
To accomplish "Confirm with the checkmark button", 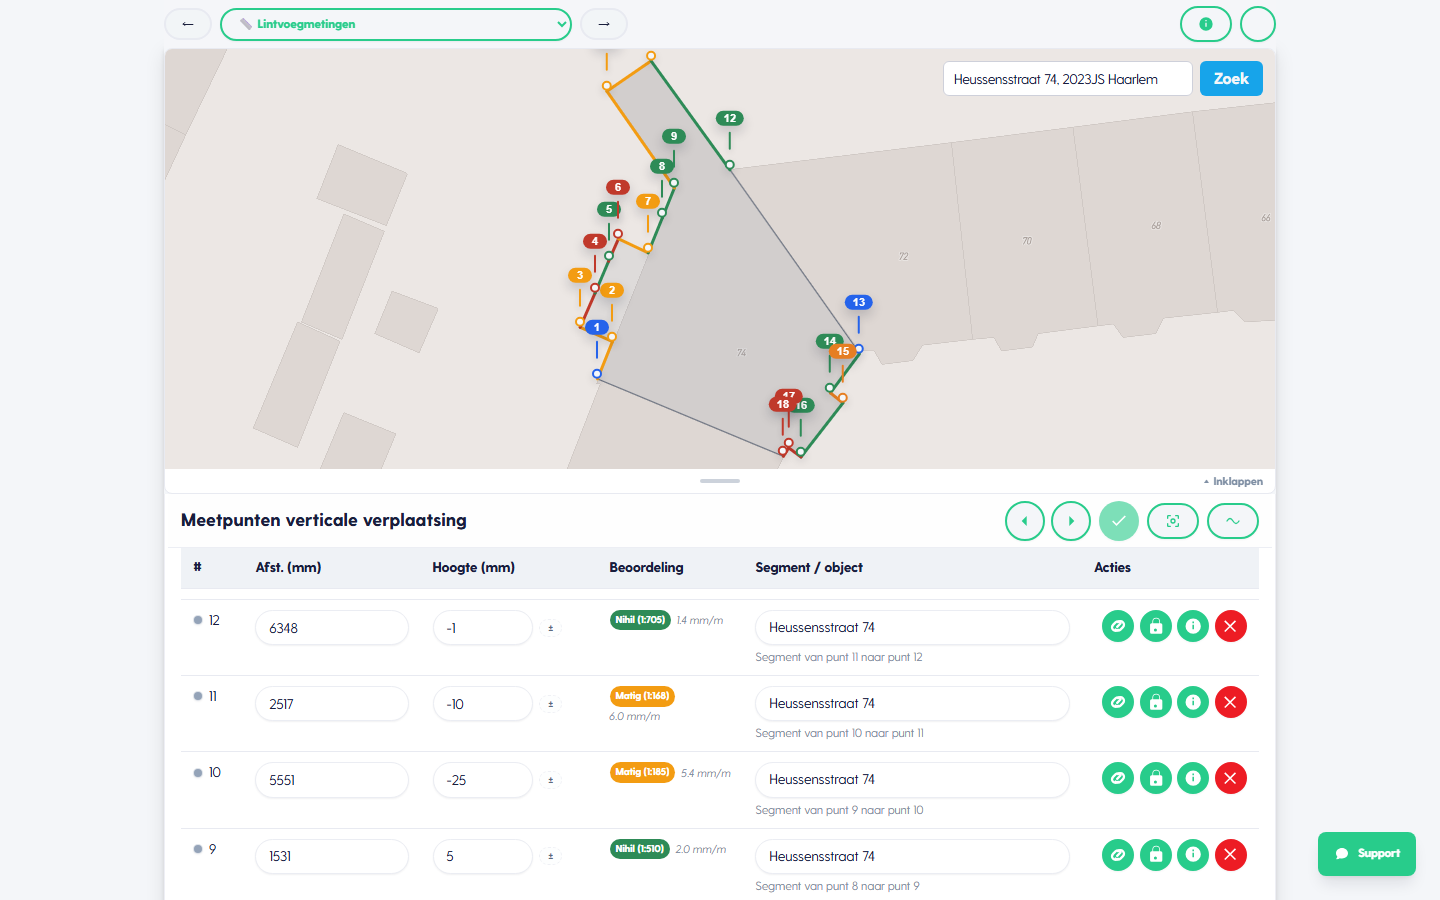I will (1119, 521).
